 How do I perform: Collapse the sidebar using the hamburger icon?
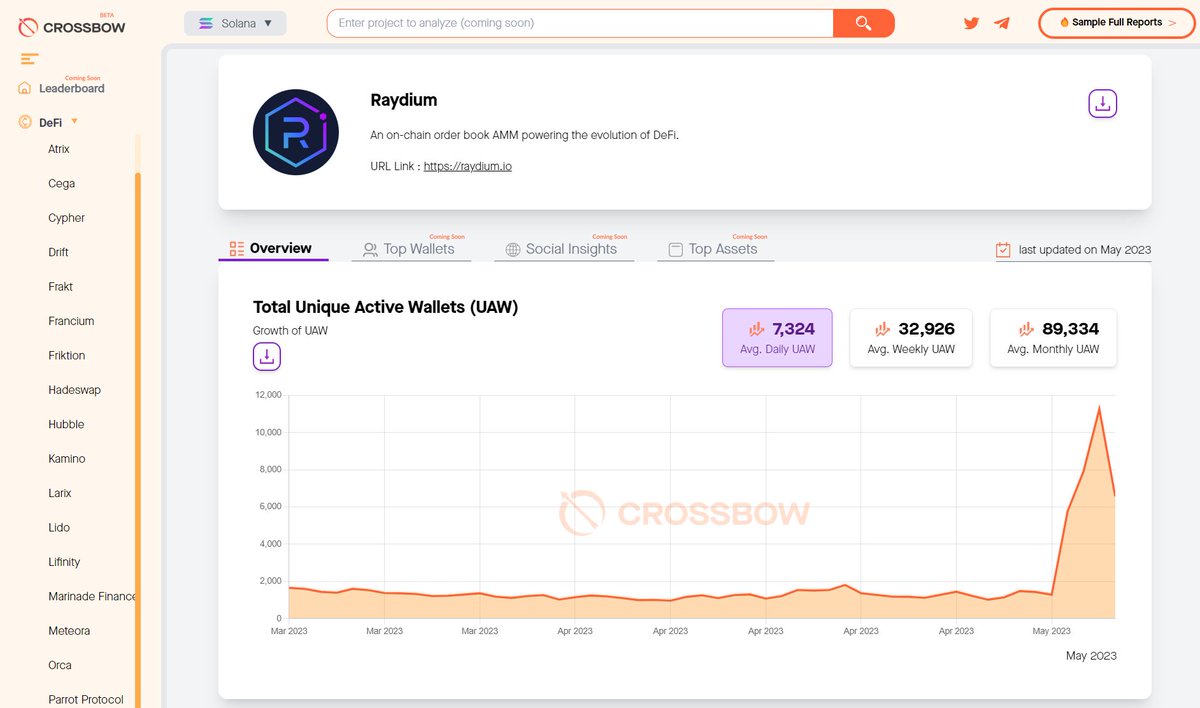28,58
